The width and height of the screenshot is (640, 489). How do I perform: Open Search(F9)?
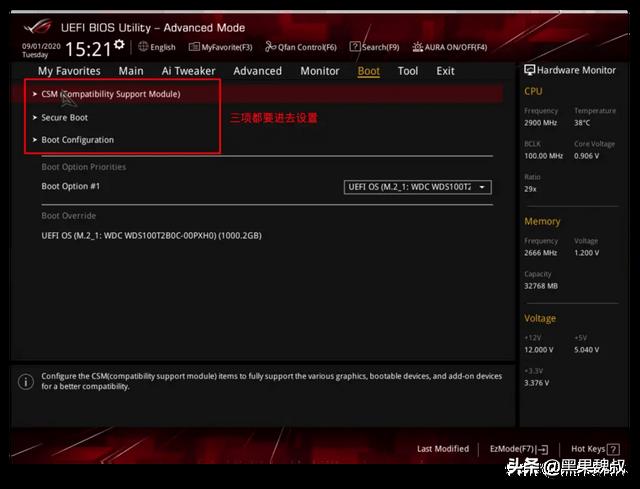(375, 47)
